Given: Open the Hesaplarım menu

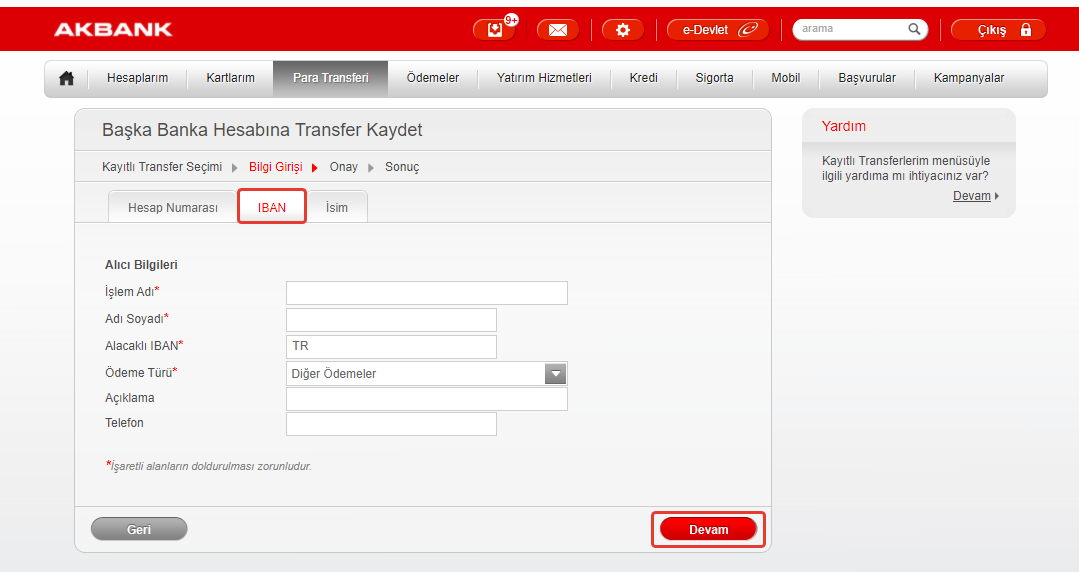Looking at the screenshot, I should coord(137,78).
